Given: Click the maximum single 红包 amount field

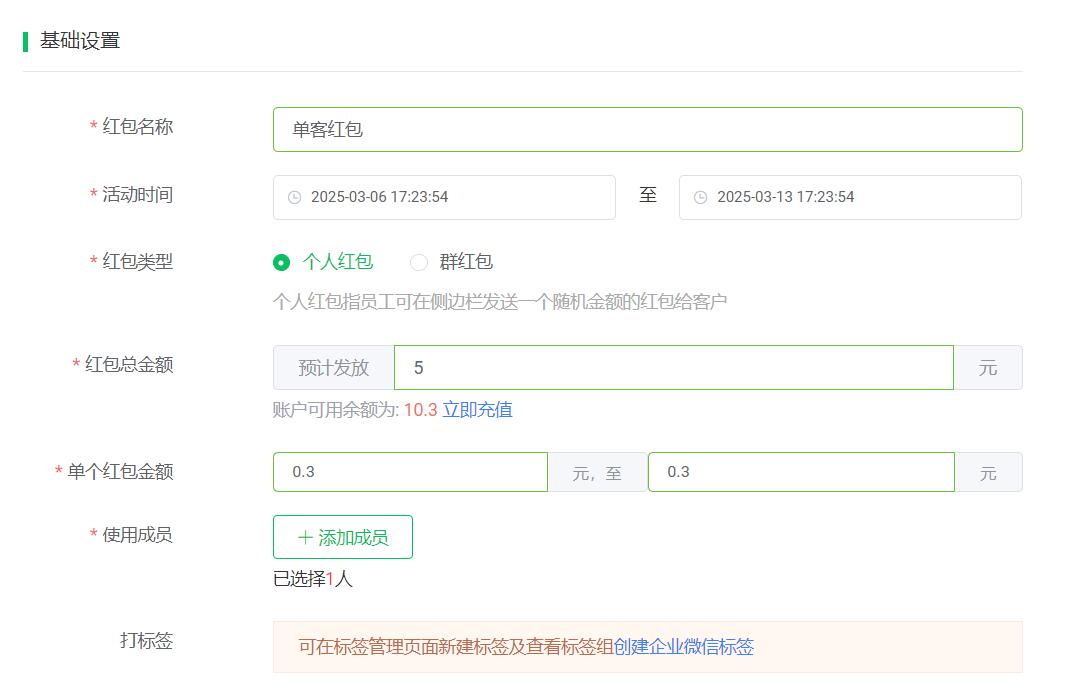Looking at the screenshot, I should 801,472.
